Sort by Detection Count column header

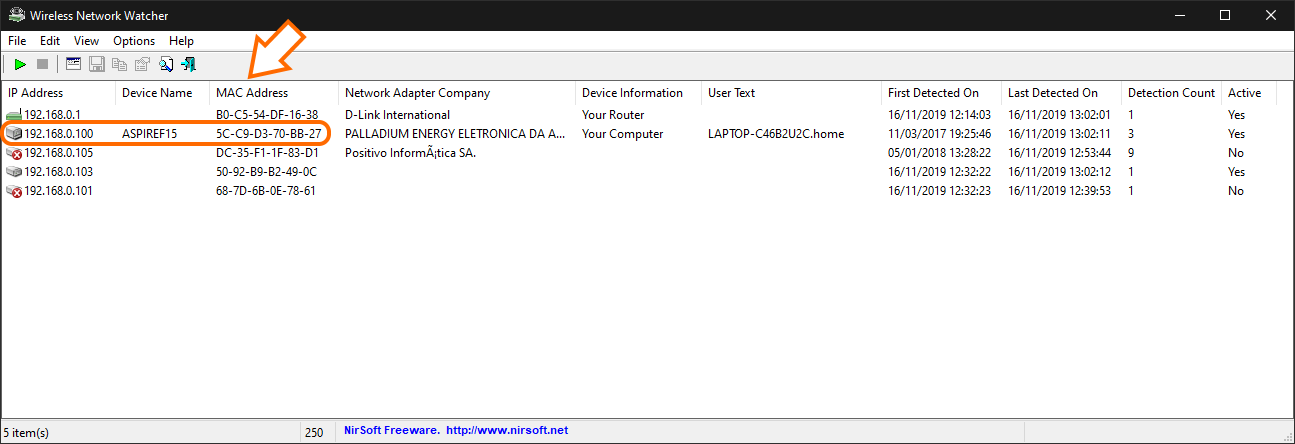coord(1171,93)
